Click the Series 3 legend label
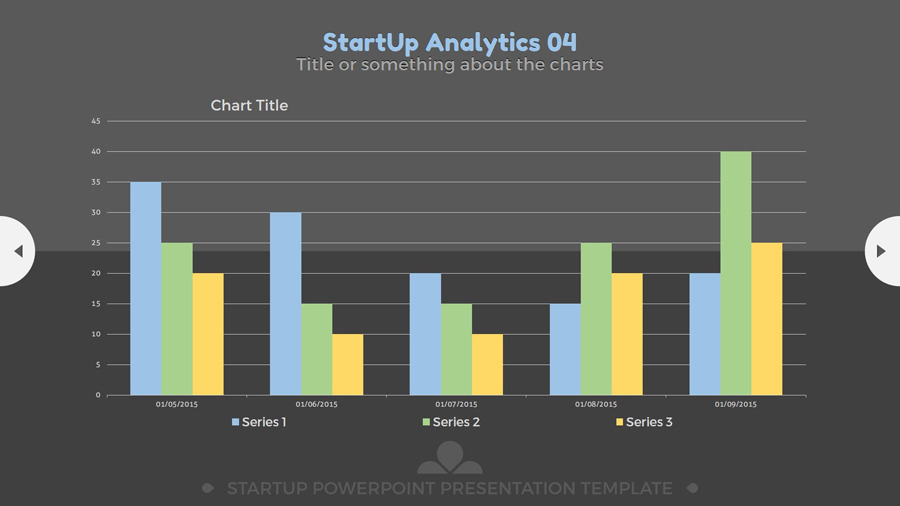 649,422
